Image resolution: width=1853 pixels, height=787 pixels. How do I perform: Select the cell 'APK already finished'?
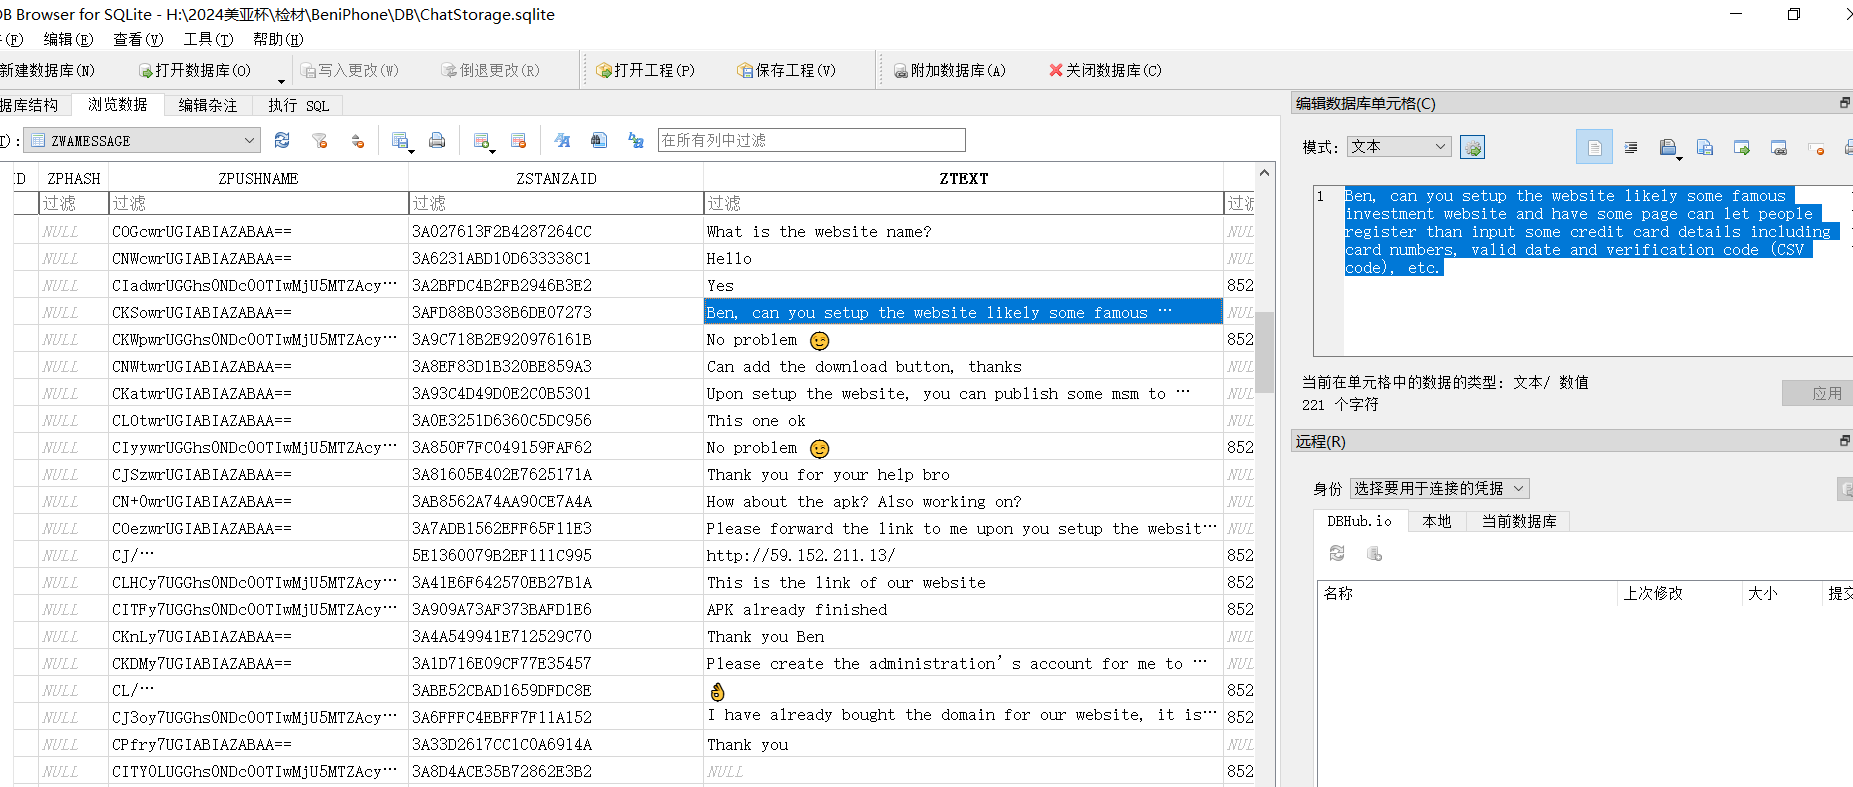tap(964, 609)
